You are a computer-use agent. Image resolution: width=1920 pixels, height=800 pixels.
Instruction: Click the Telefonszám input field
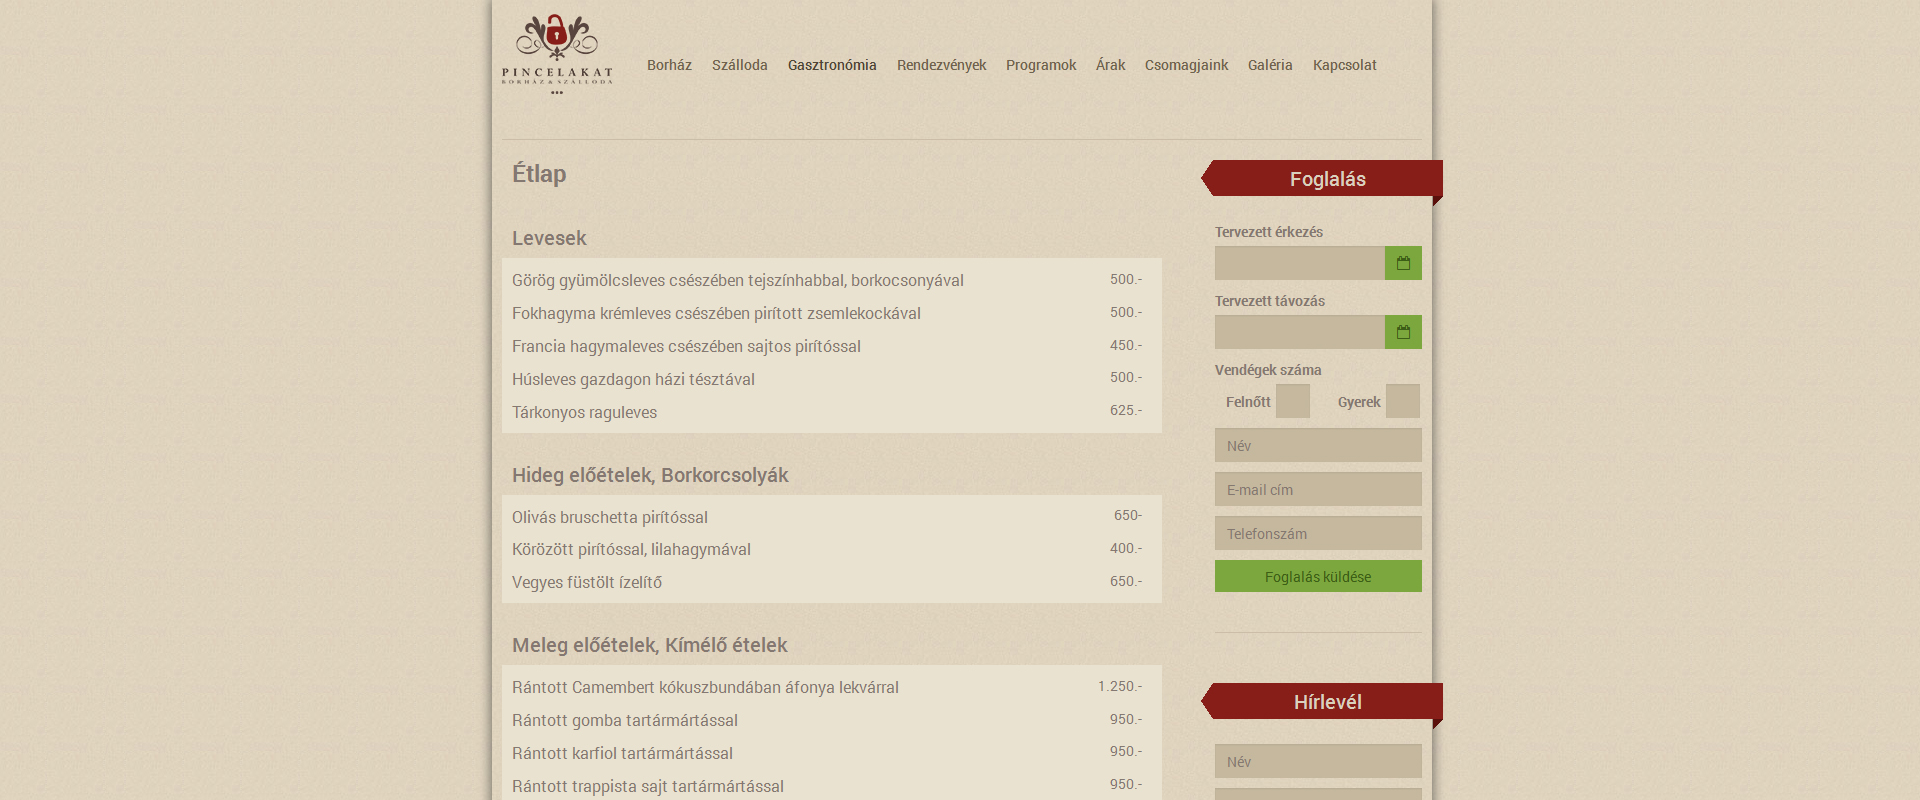(x=1317, y=533)
